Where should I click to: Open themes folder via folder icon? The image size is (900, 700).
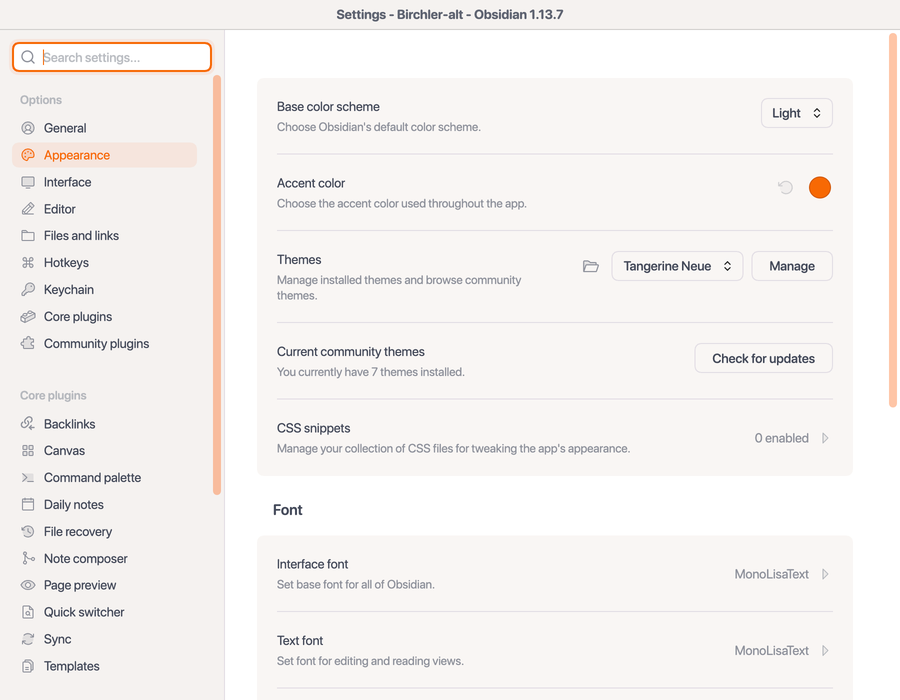(591, 266)
